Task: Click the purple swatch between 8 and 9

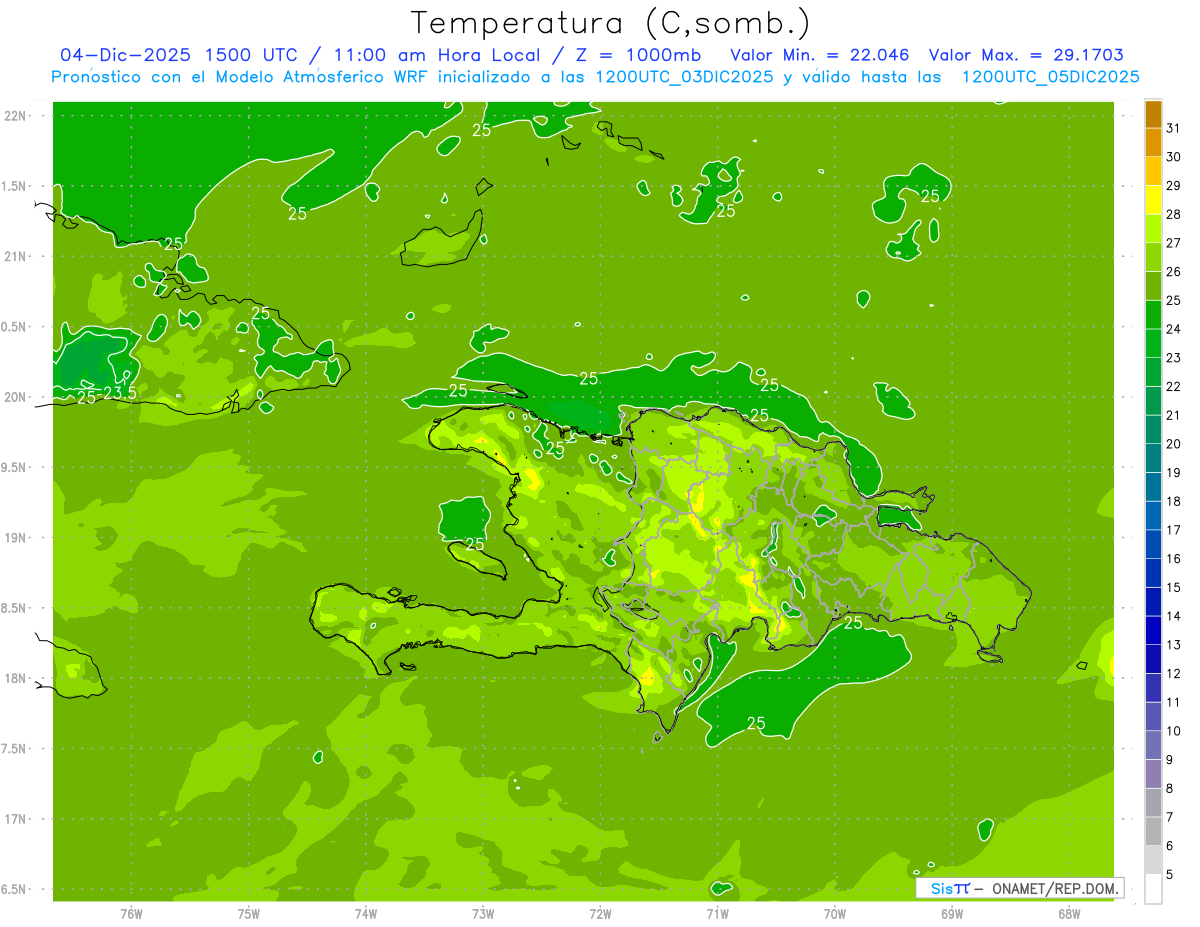Action: (x=1153, y=774)
